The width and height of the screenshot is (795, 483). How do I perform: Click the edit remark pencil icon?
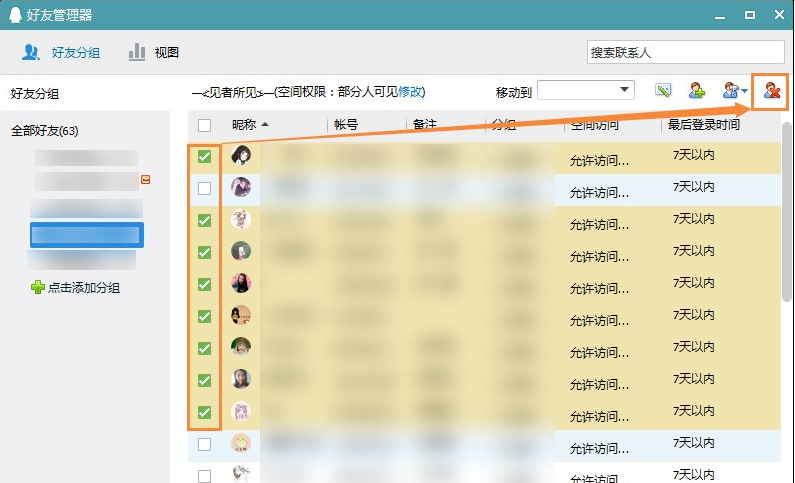pyautogui.click(x=663, y=91)
